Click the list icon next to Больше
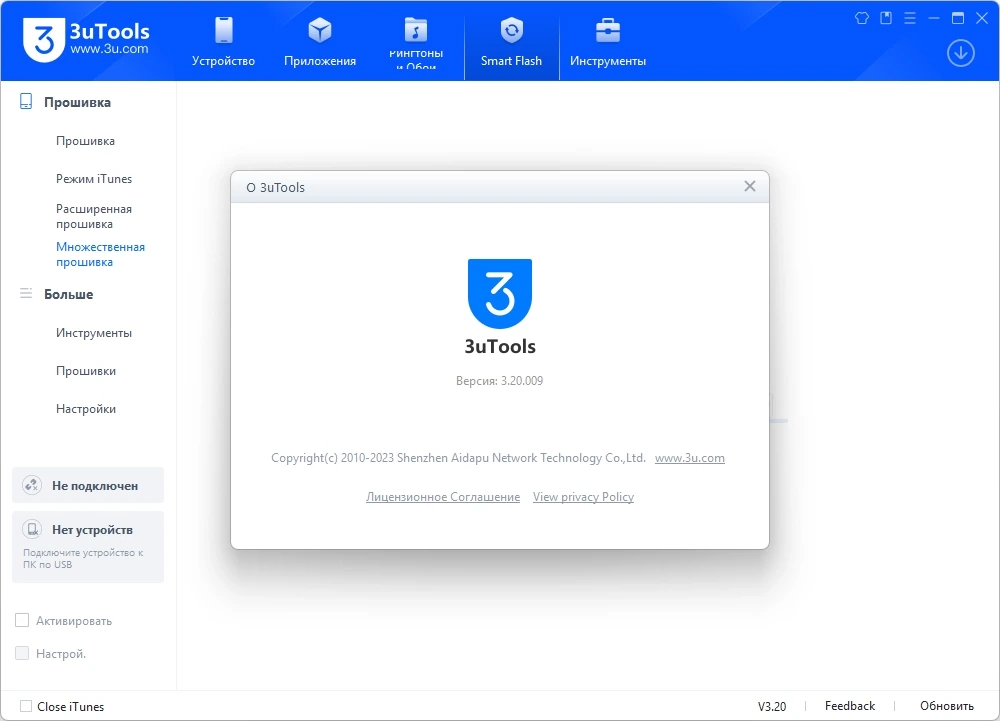 click(26, 293)
